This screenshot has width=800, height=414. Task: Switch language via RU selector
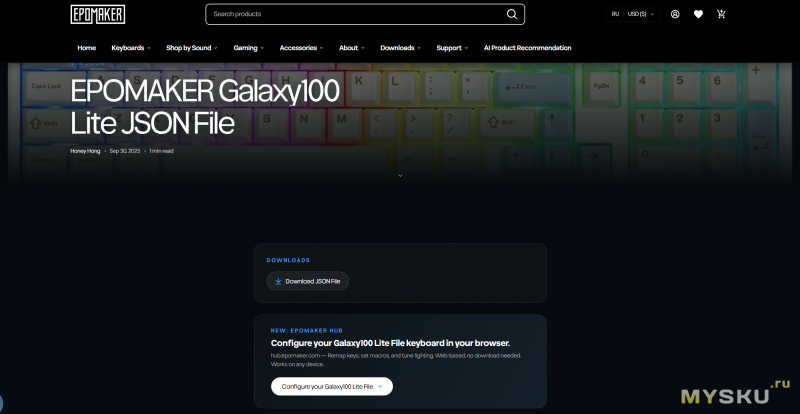pos(615,14)
